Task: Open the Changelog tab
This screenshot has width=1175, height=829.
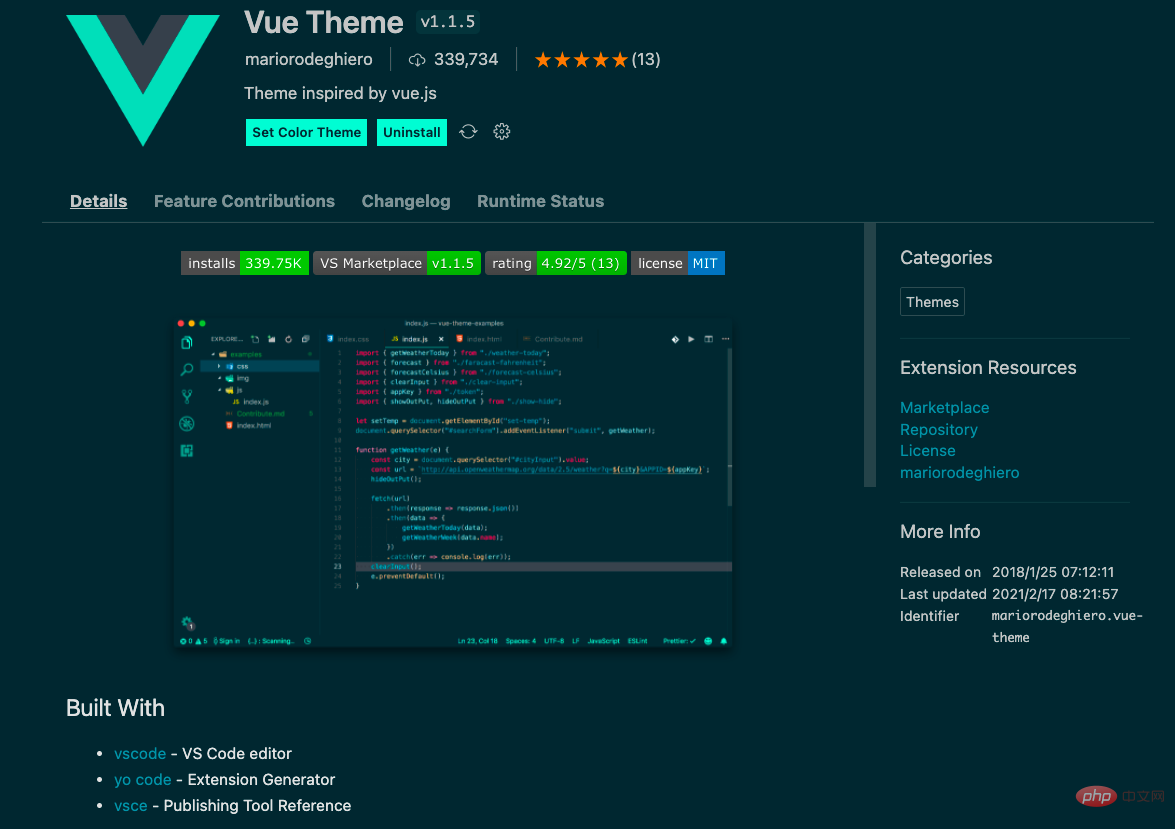Action: [406, 201]
